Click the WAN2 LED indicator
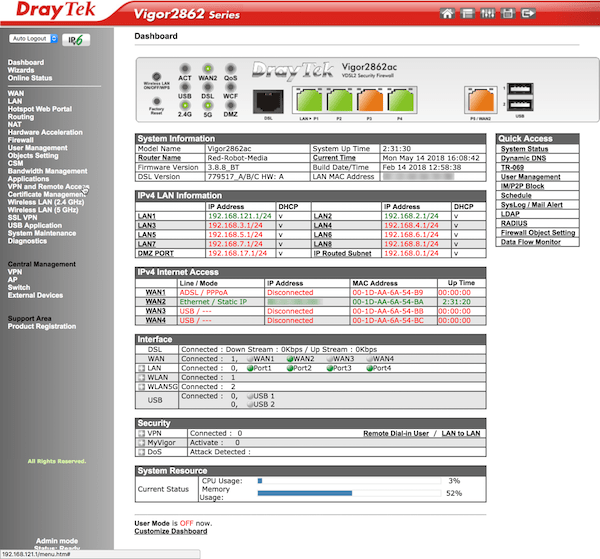This screenshot has height=559, width=600. (207, 68)
